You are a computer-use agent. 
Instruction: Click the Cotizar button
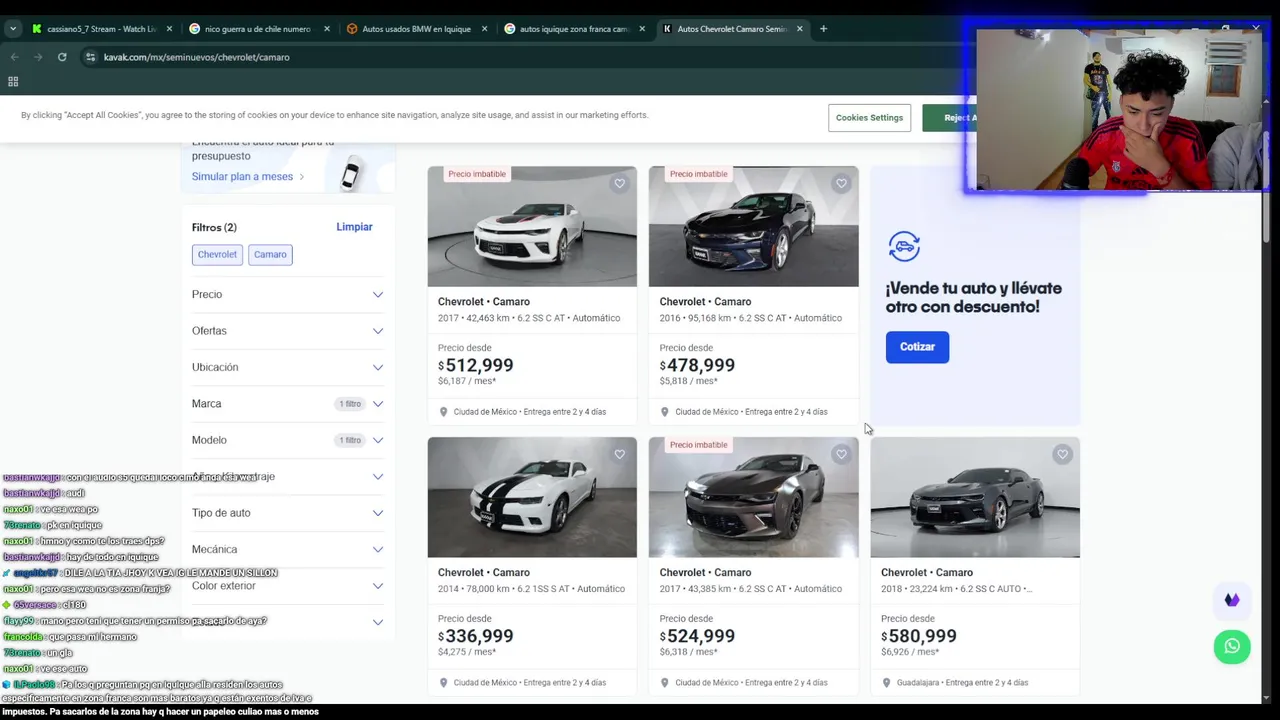point(917,347)
